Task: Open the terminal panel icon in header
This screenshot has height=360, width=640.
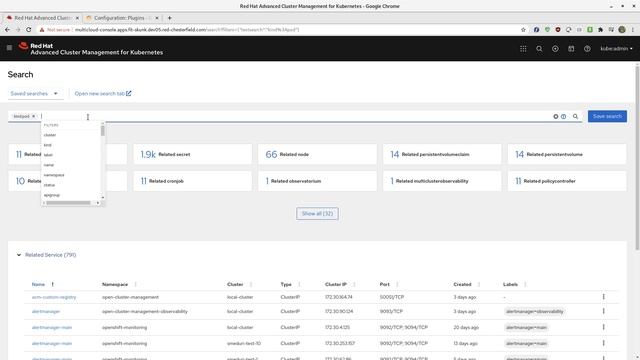Action: [x=571, y=49]
